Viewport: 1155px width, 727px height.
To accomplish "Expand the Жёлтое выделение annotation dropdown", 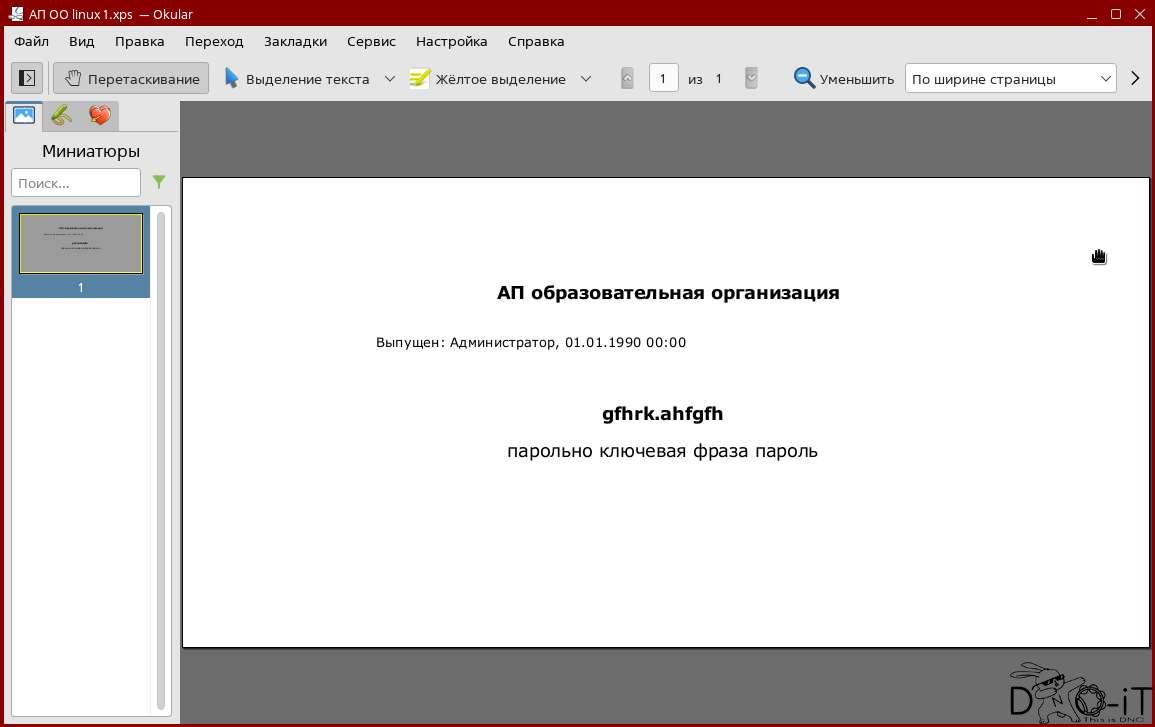I will 586,79.
